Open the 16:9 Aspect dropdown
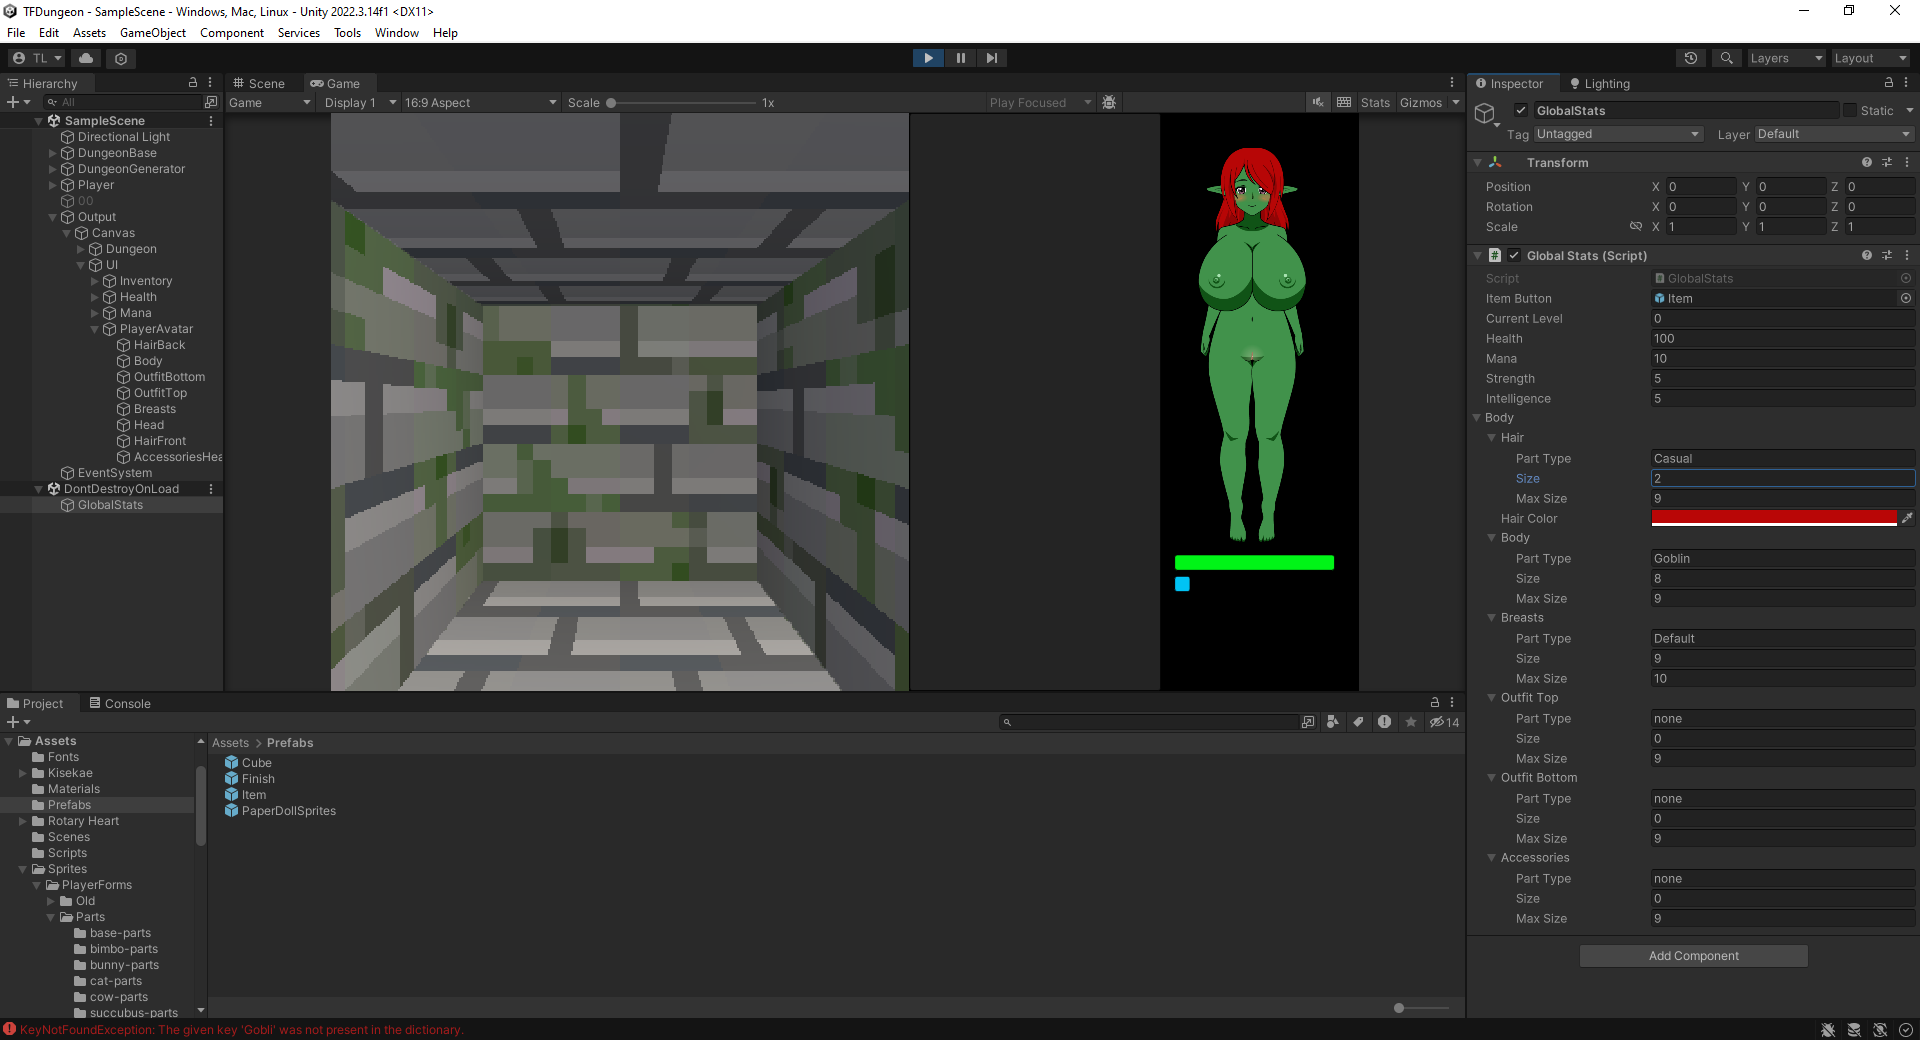This screenshot has height=1040, width=1920. point(480,102)
